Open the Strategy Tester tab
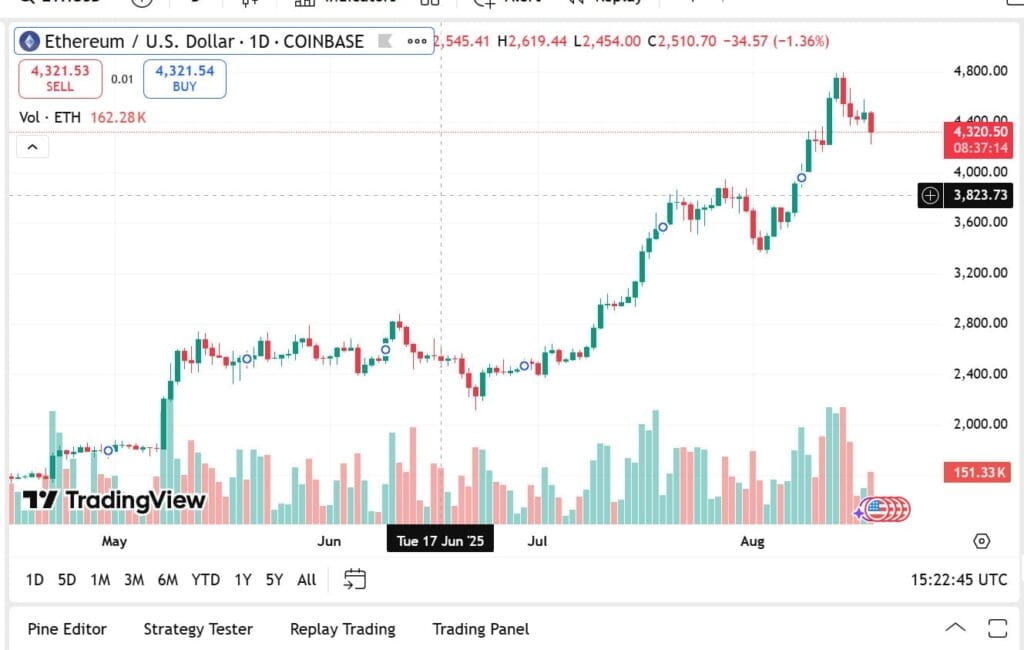The image size is (1024, 650). (198, 629)
